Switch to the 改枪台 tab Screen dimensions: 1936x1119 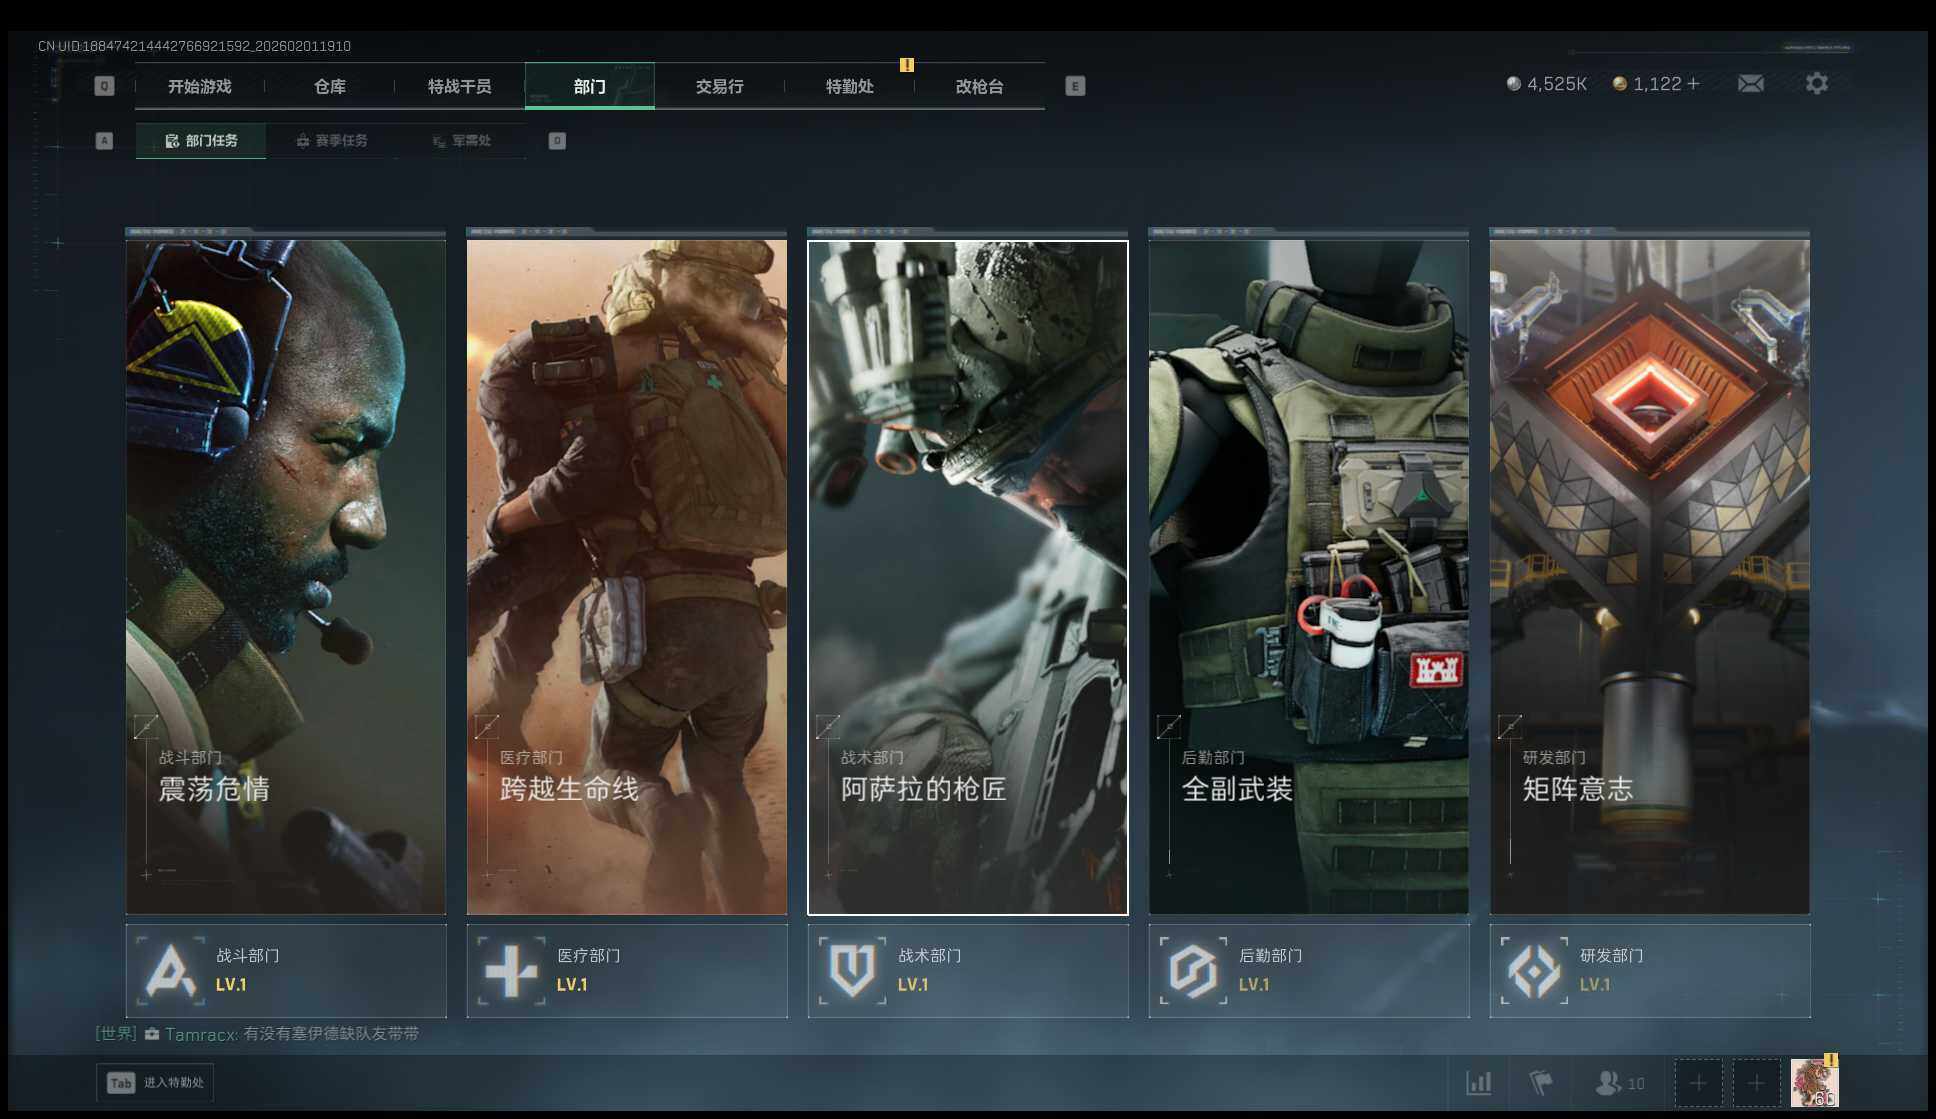(x=979, y=87)
